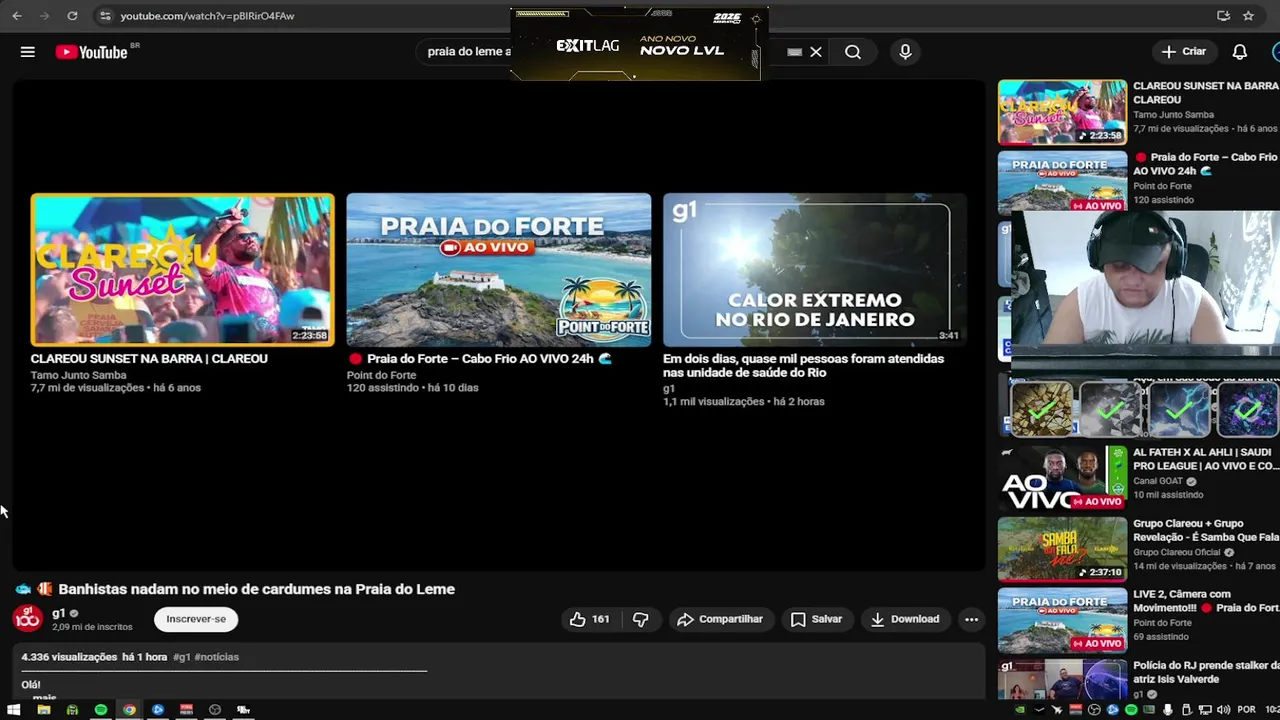Open the g1 channel avatar

pyautogui.click(x=27, y=619)
